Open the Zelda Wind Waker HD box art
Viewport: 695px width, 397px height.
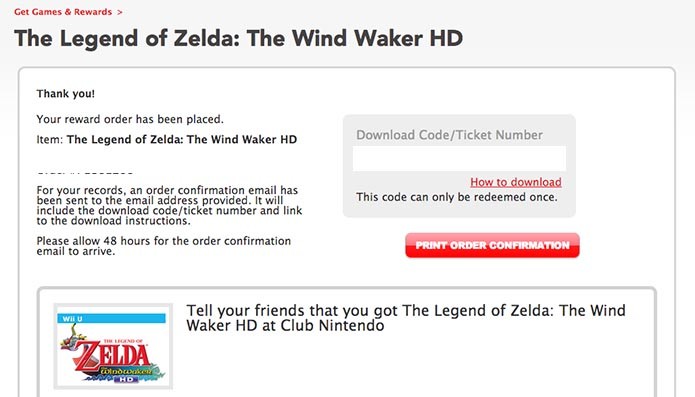(x=113, y=346)
